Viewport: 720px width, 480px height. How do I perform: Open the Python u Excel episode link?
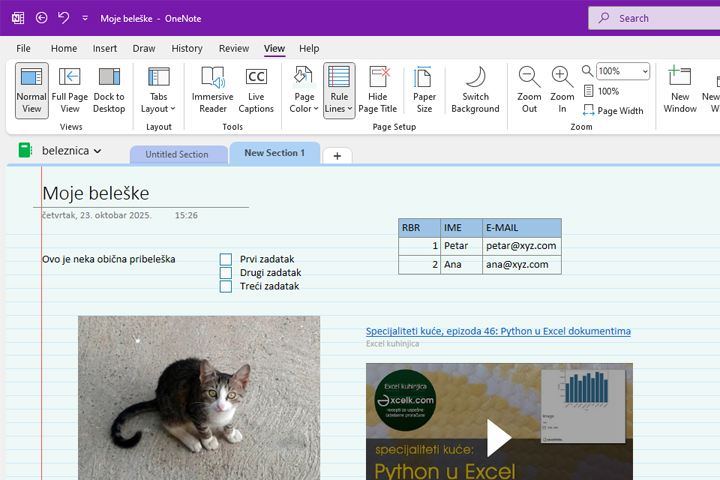click(x=498, y=331)
